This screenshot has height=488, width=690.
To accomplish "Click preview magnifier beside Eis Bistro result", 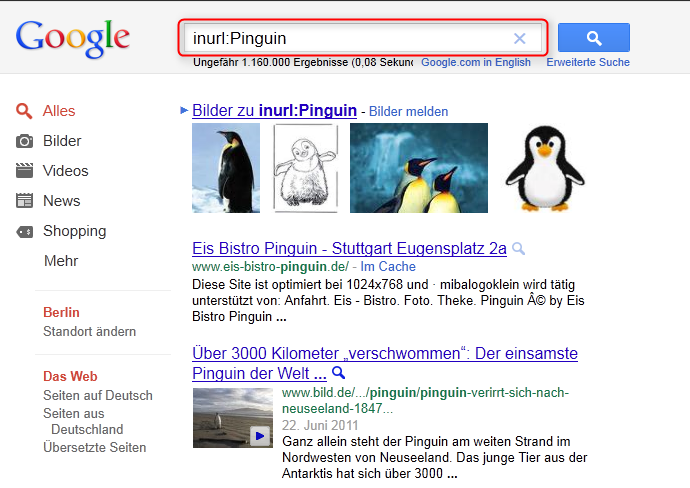I will (519, 249).
